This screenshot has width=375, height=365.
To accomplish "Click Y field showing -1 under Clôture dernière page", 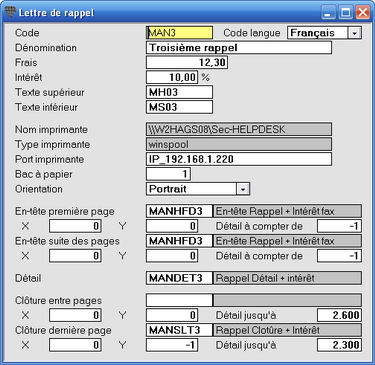I will [x=172, y=345].
